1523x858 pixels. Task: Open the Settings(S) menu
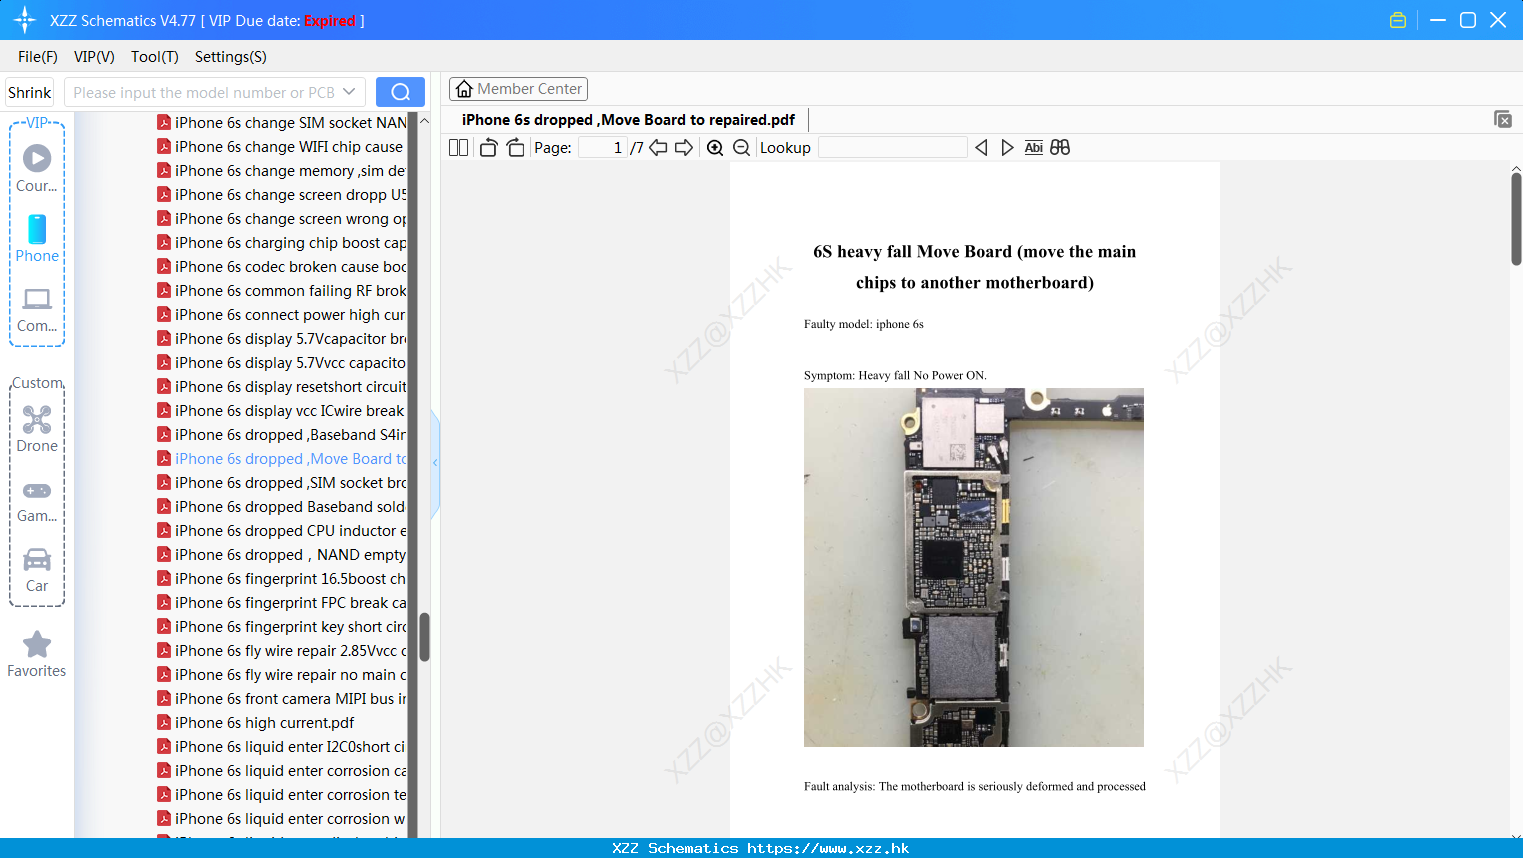click(x=231, y=56)
